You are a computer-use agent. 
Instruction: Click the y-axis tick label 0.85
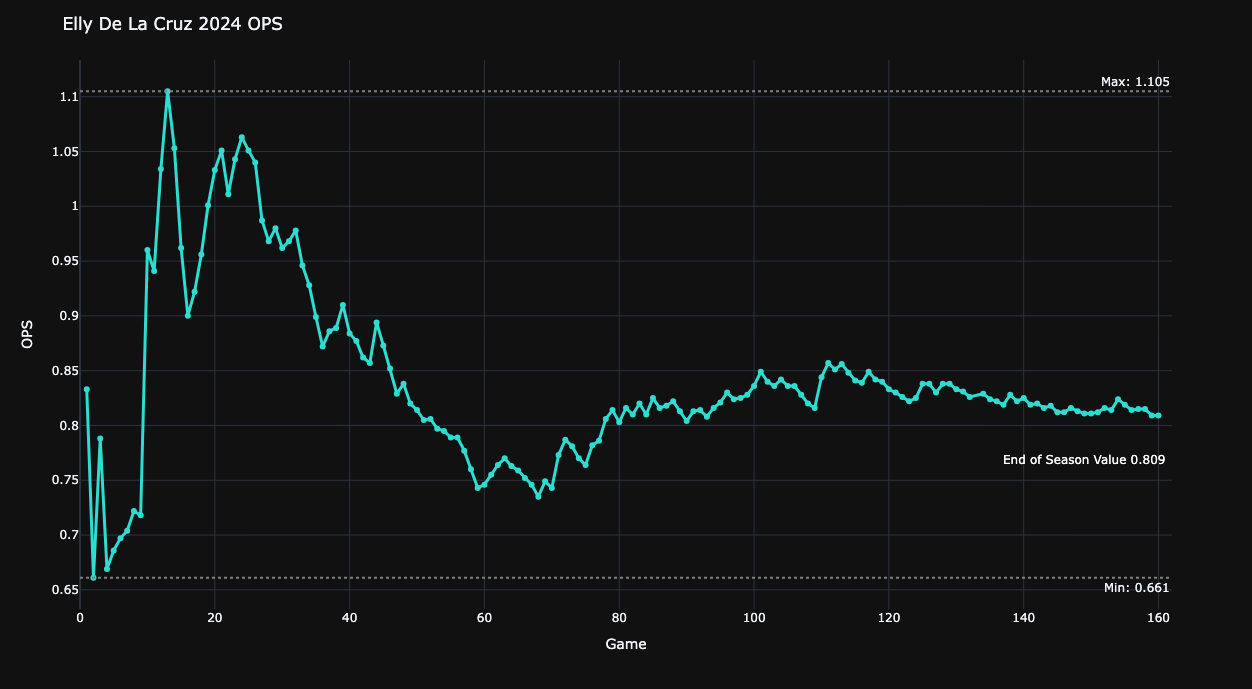(64, 371)
